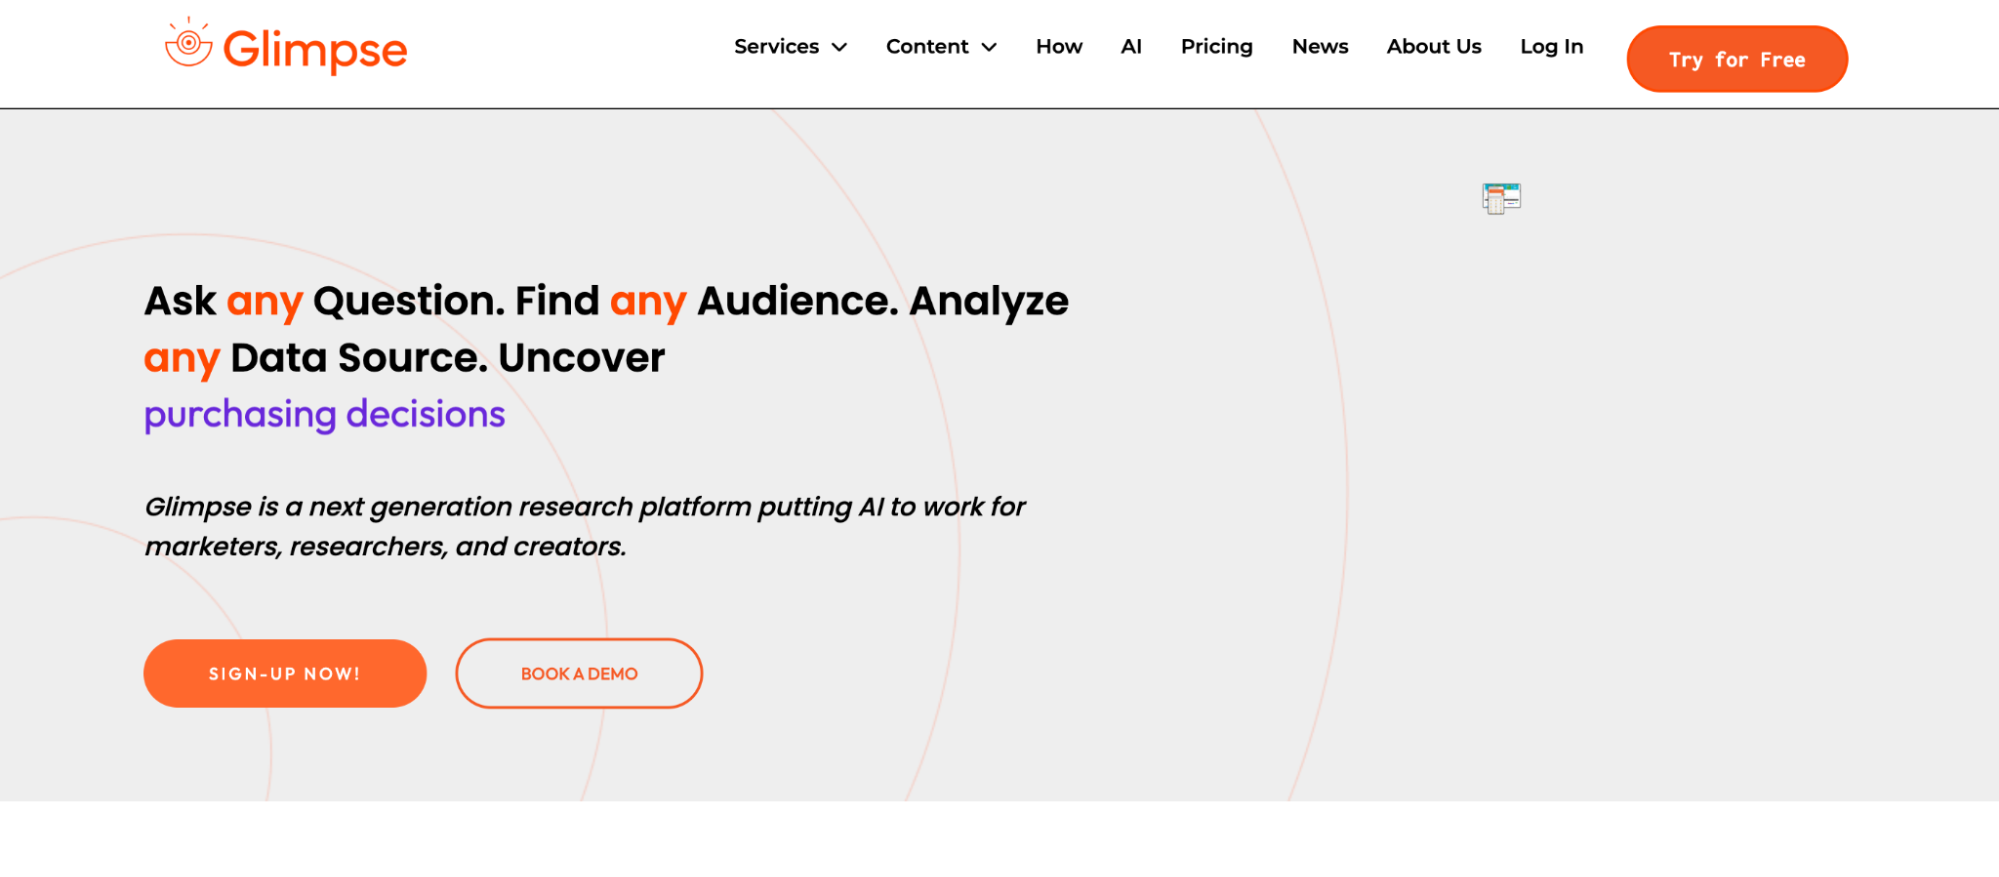Image resolution: width=1999 pixels, height=877 pixels.
Task: Click the Log In link
Action: tap(1551, 46)
